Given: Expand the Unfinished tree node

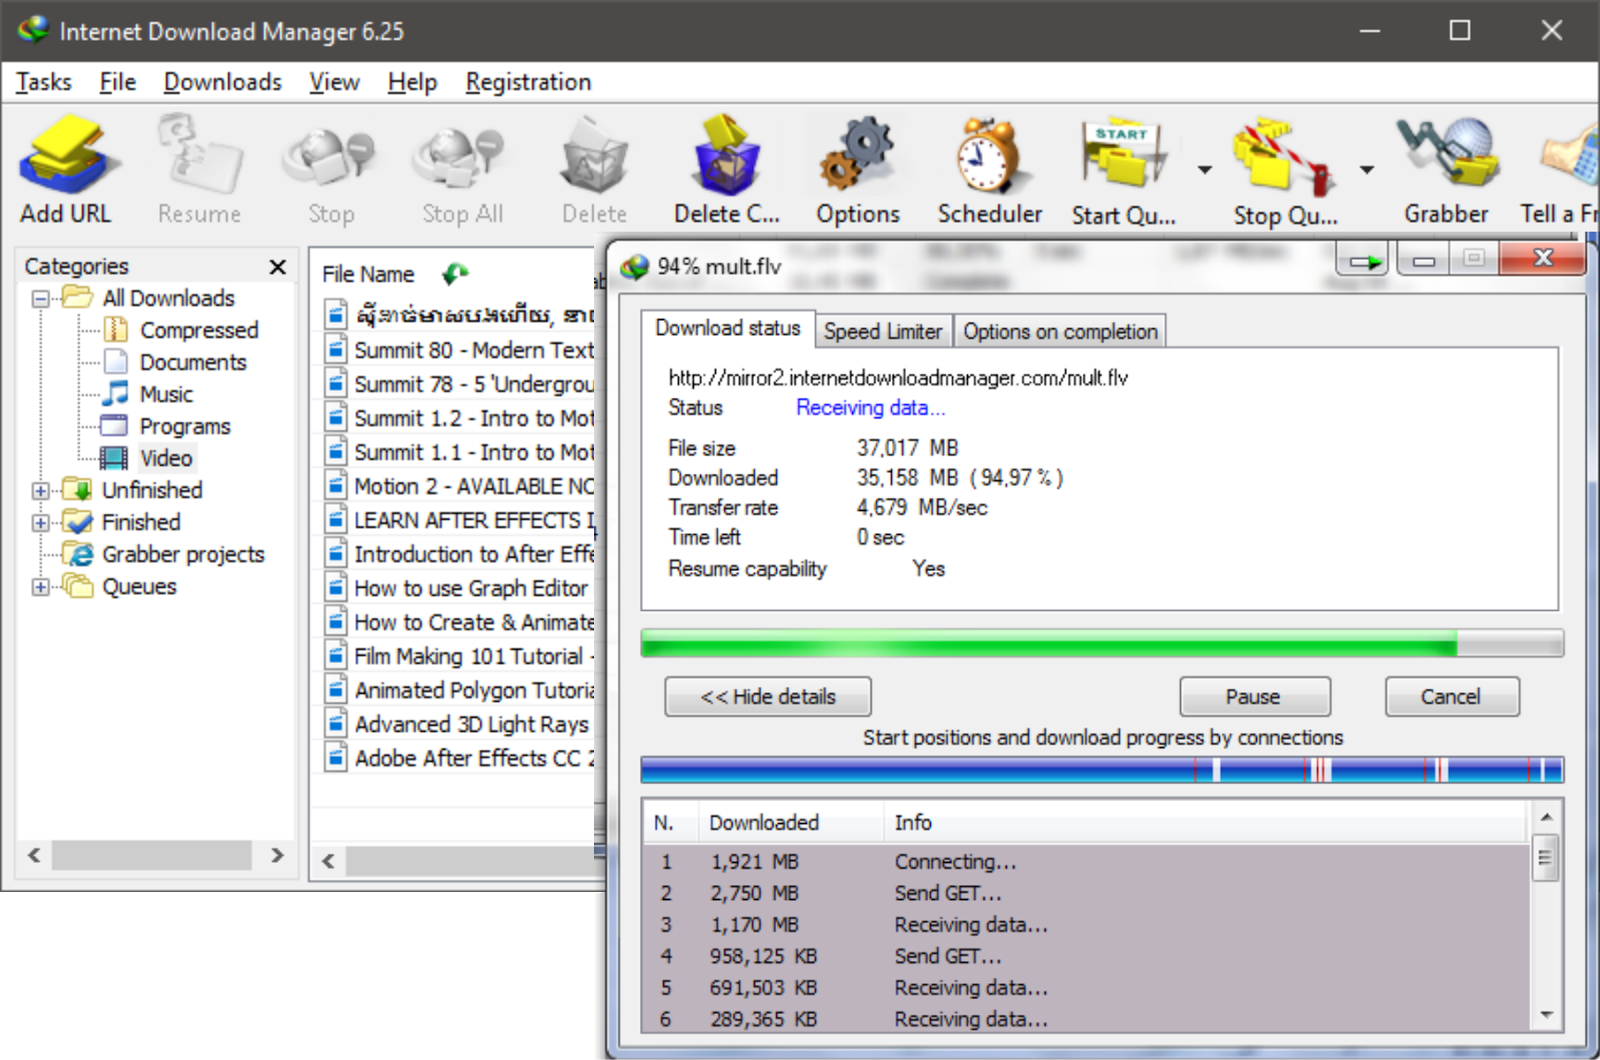Looking at the screenshot, I should (x=41, y=490).
